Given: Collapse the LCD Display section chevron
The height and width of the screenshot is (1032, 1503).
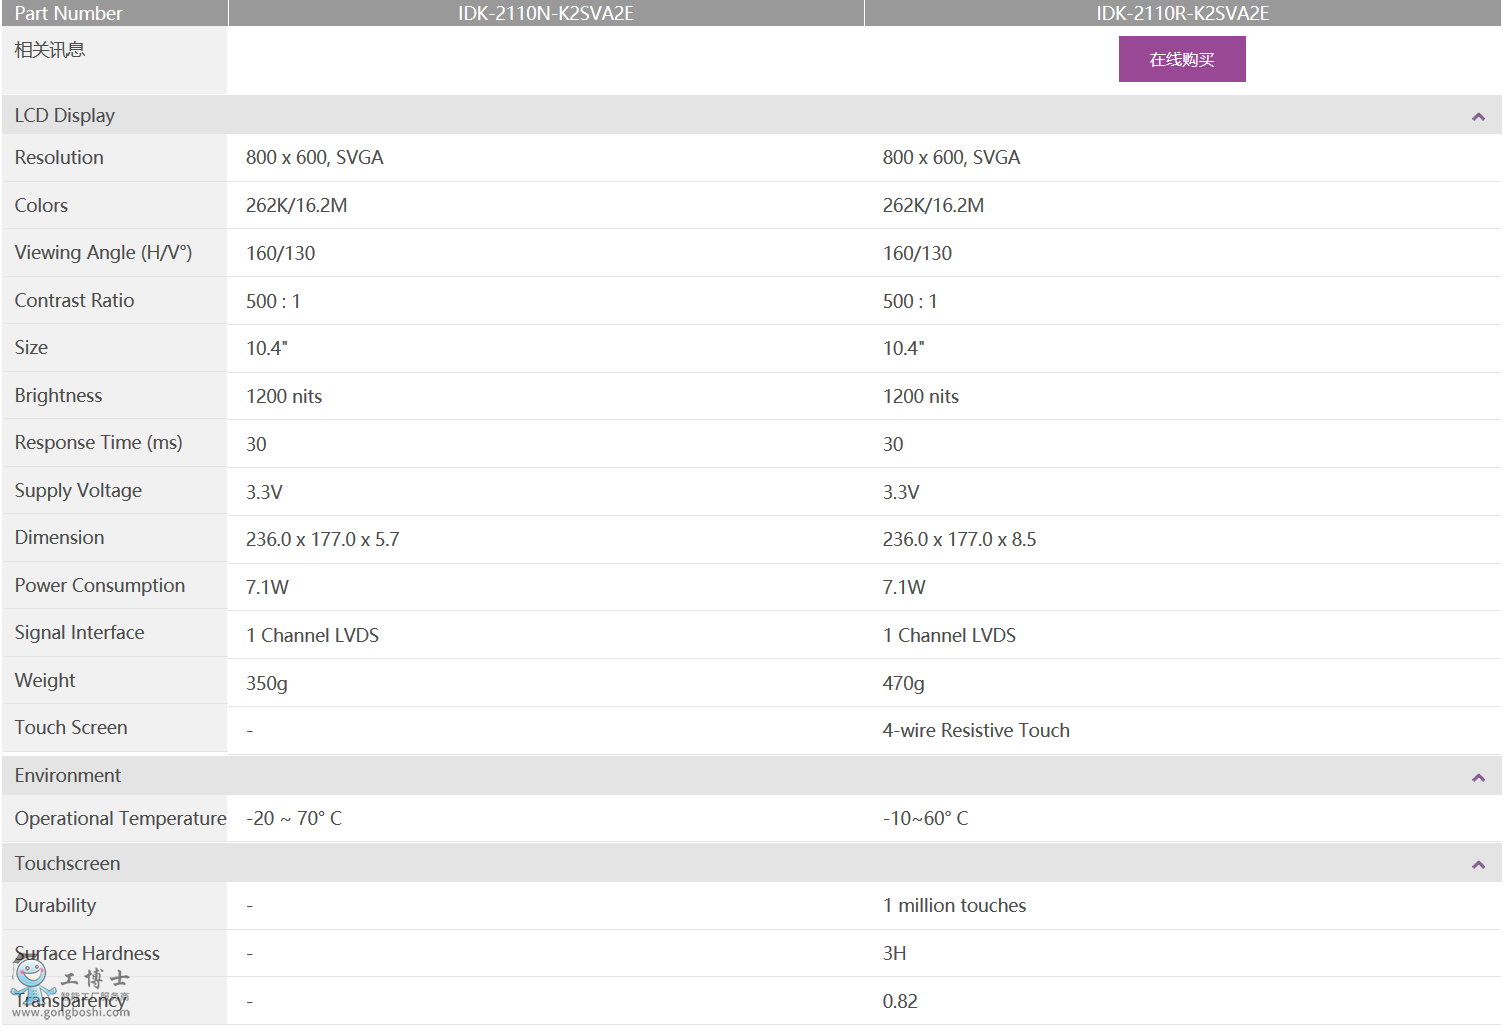Looking at the screenshot, I should tap(1477, 117).
